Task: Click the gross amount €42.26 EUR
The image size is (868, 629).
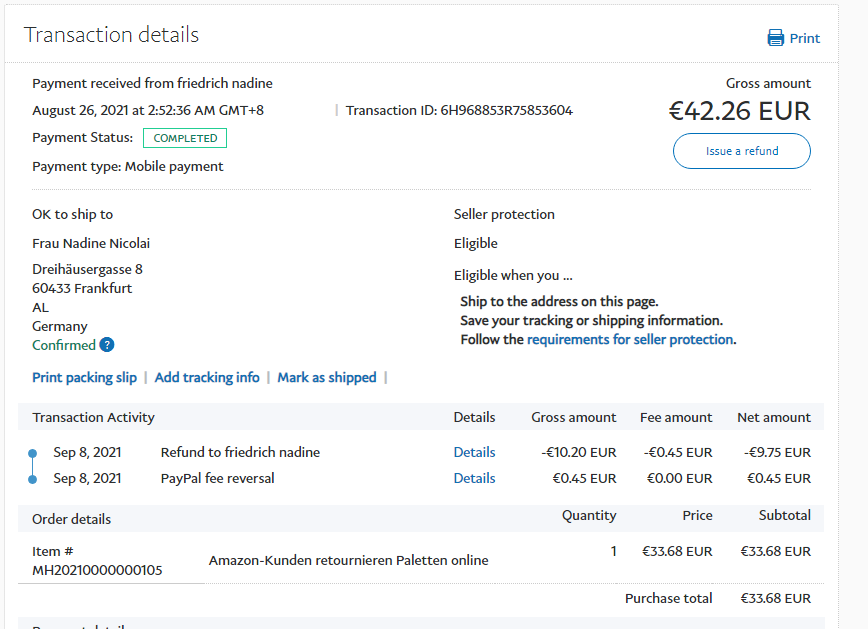Action: [739, 110]
